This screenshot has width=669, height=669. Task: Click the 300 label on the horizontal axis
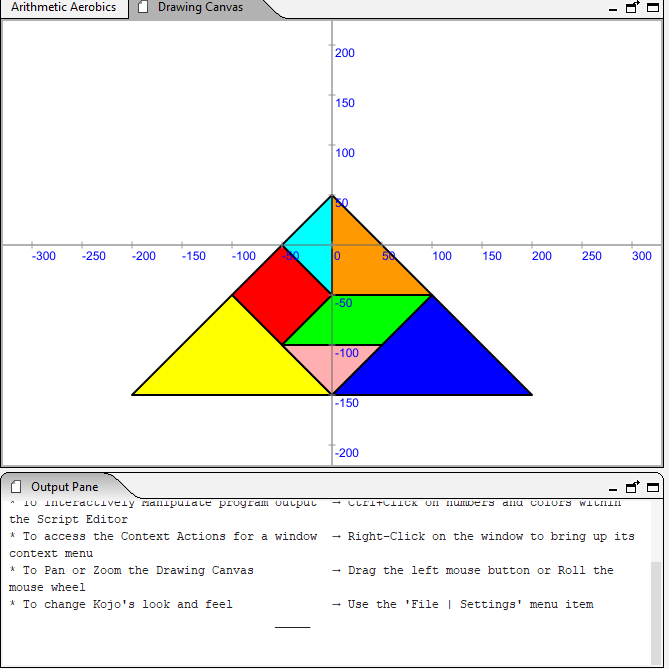tap(641, 256)
